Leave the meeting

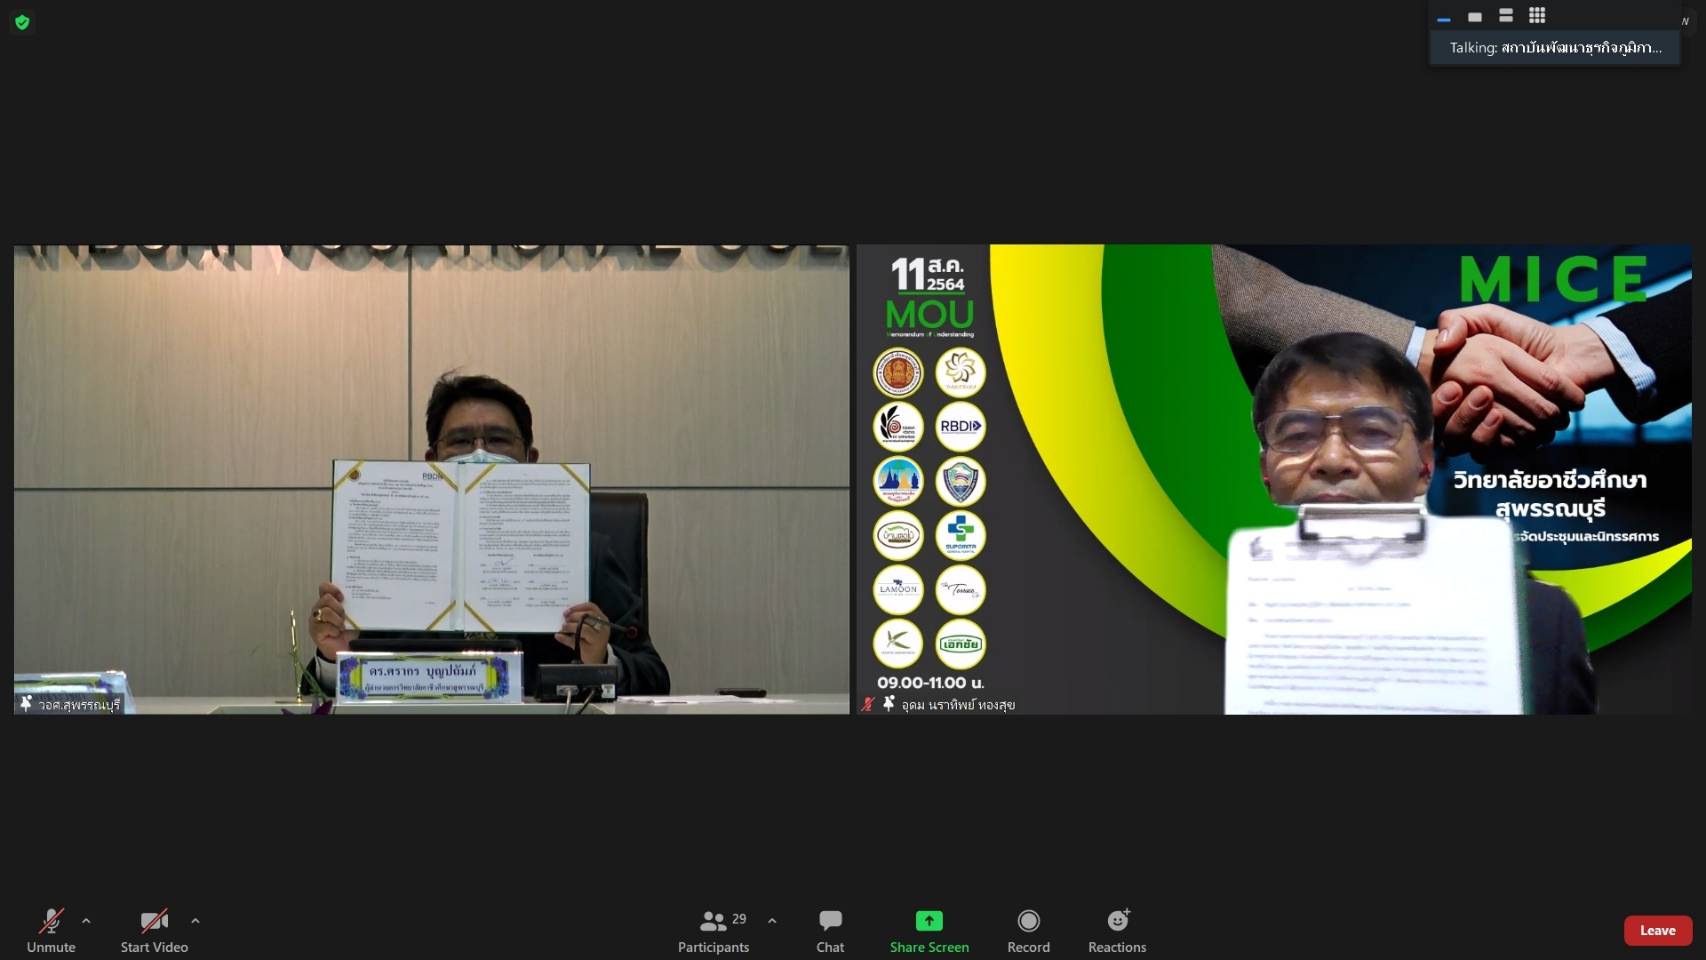click(1657, 930)
